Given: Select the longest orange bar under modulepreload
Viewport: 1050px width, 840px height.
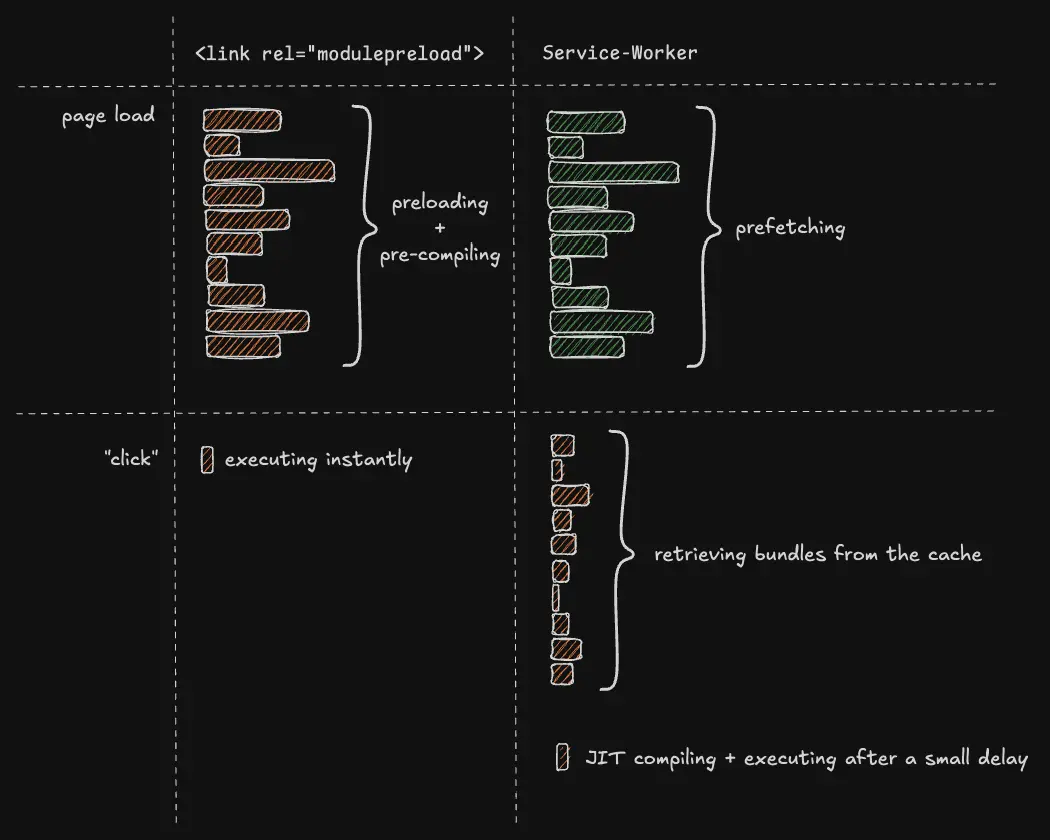Looking at the screenshot, I should click(269, 171).
